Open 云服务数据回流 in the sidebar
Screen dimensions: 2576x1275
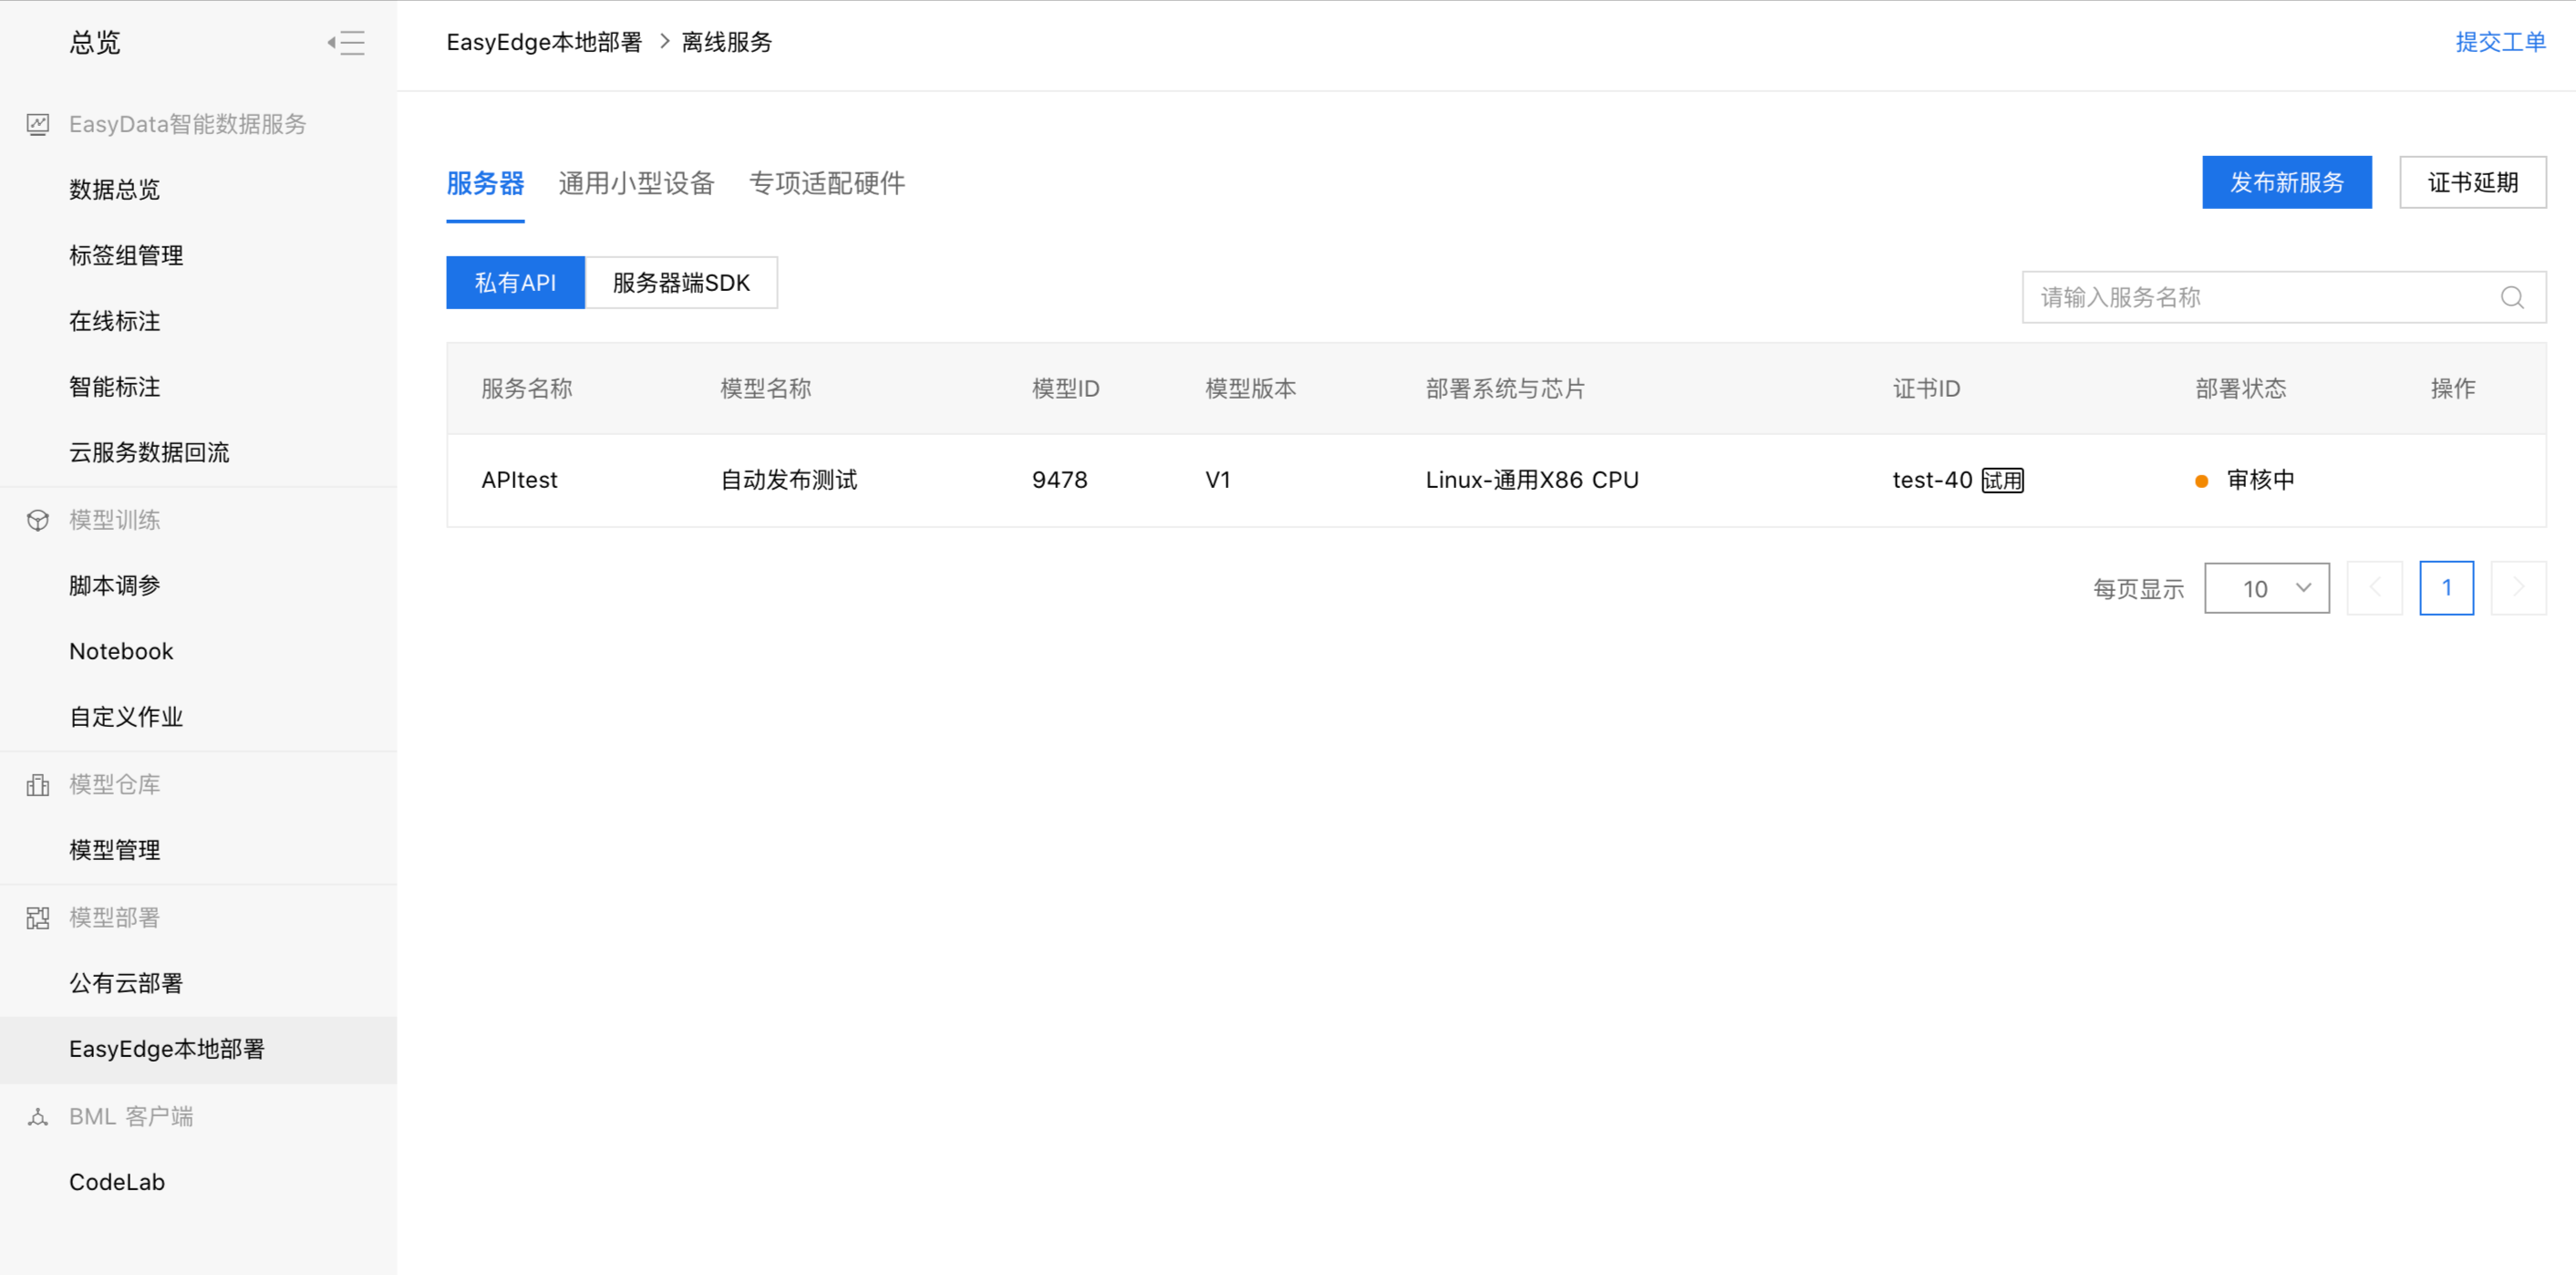149,453
